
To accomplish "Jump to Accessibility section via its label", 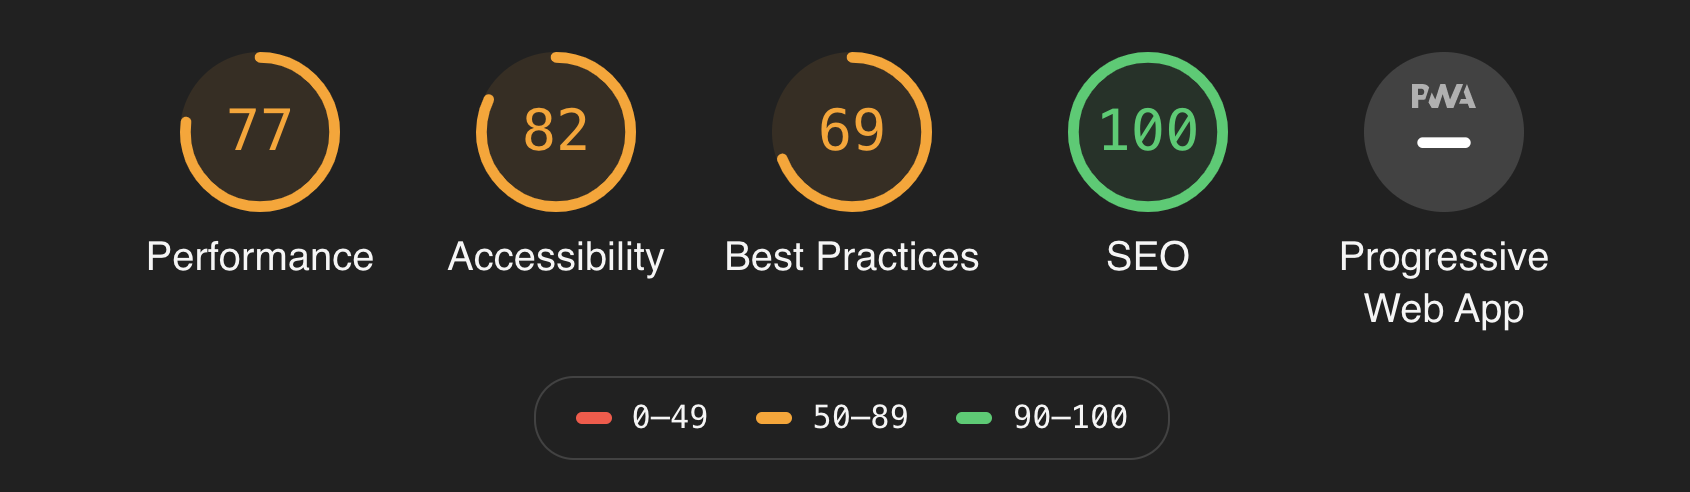I will point(556,258).
